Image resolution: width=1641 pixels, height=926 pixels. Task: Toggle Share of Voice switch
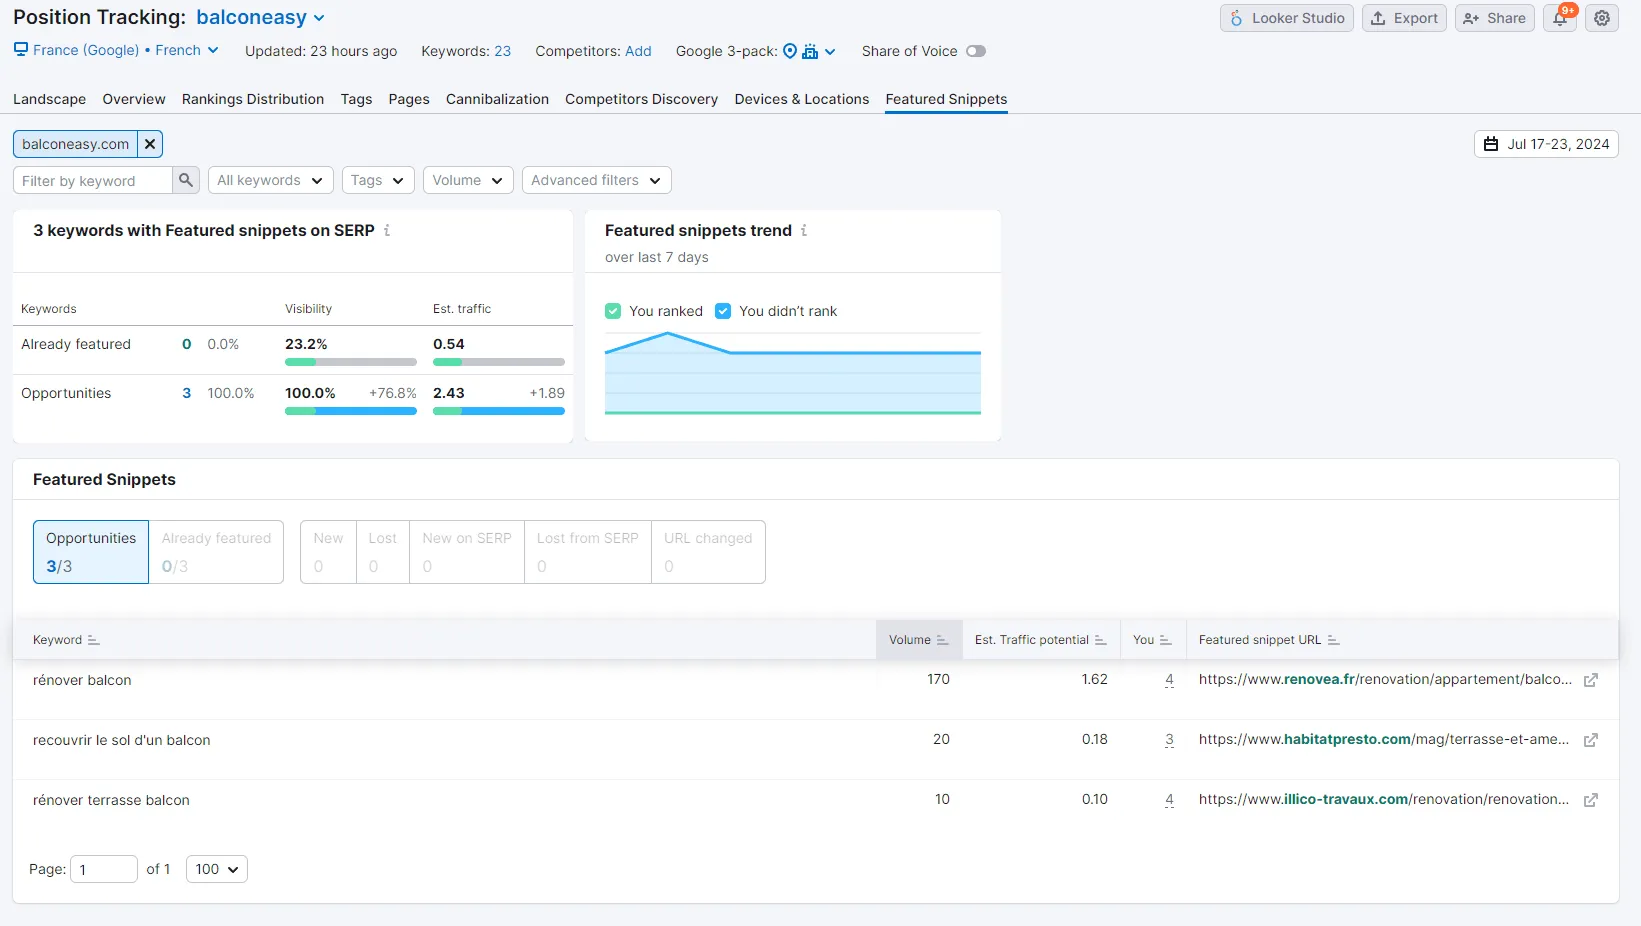pos(976,51)
